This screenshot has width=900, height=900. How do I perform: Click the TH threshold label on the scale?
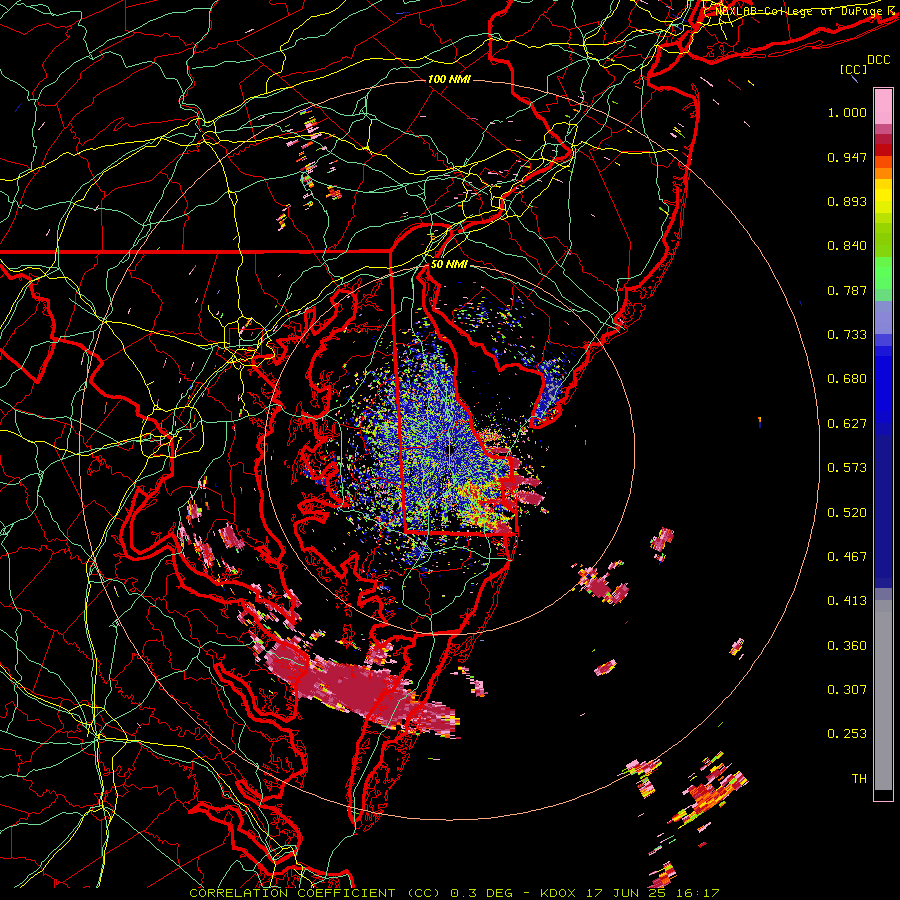(x=859, y=779)
